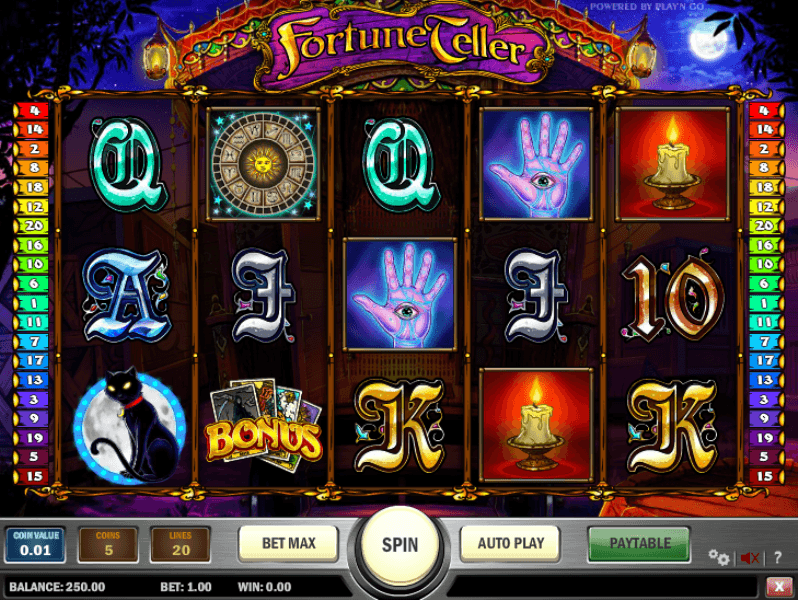798x600 pixels.
Task: Click the Bonus tarot cards symbol
Action: click(x=264, y=424)
